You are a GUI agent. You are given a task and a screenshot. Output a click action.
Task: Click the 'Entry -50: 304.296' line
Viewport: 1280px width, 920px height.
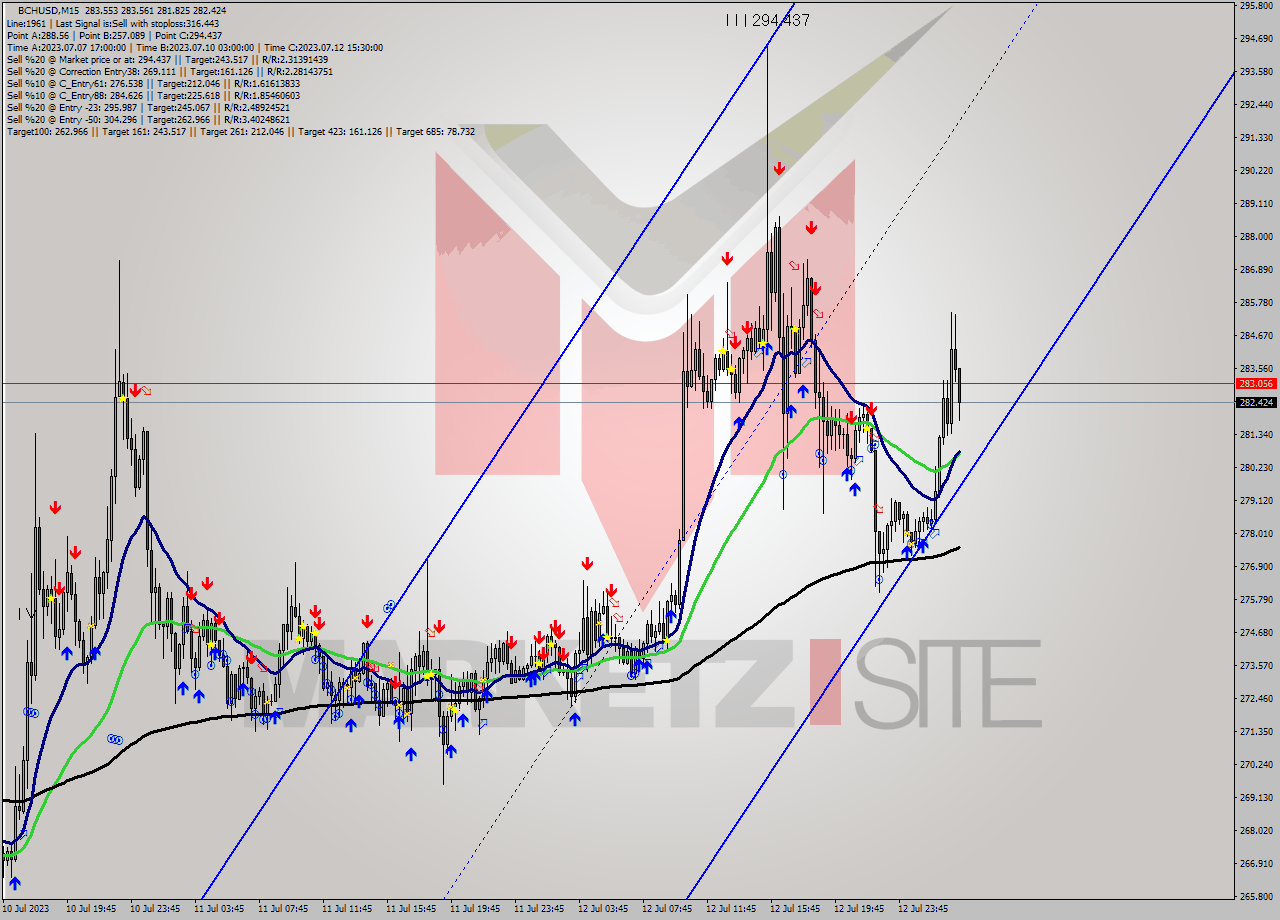pyautogui.click(x=150, y=119)
